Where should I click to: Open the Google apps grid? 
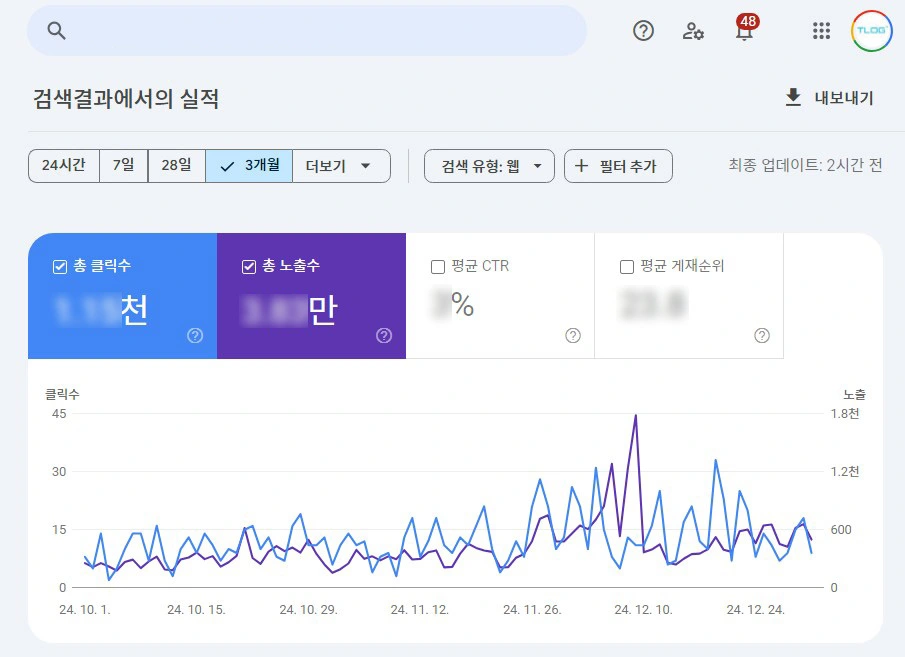821,31
